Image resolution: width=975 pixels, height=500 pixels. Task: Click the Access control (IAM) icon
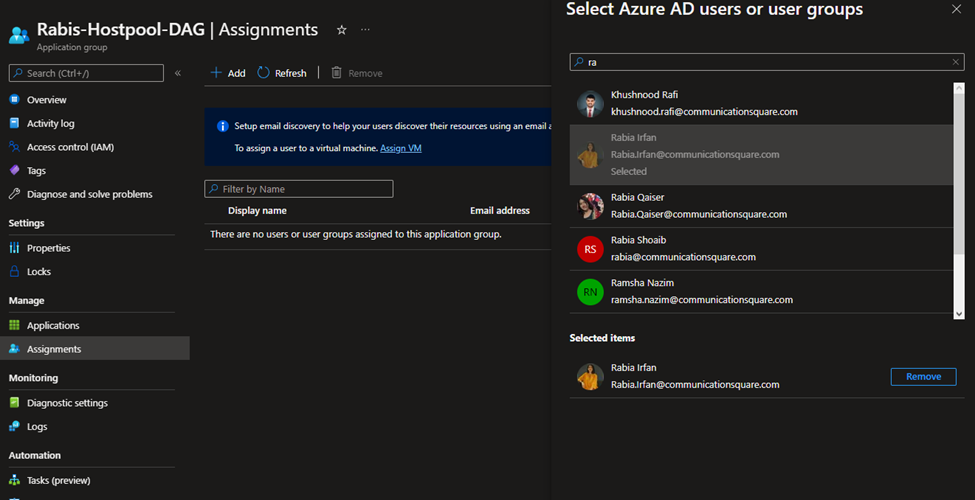pyautogui.click(x=14, y=147)
